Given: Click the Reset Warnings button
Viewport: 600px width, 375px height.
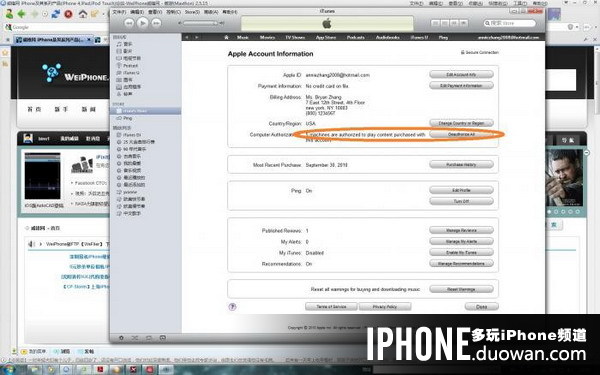Looking at the screenshot, I should coord(461,289).
